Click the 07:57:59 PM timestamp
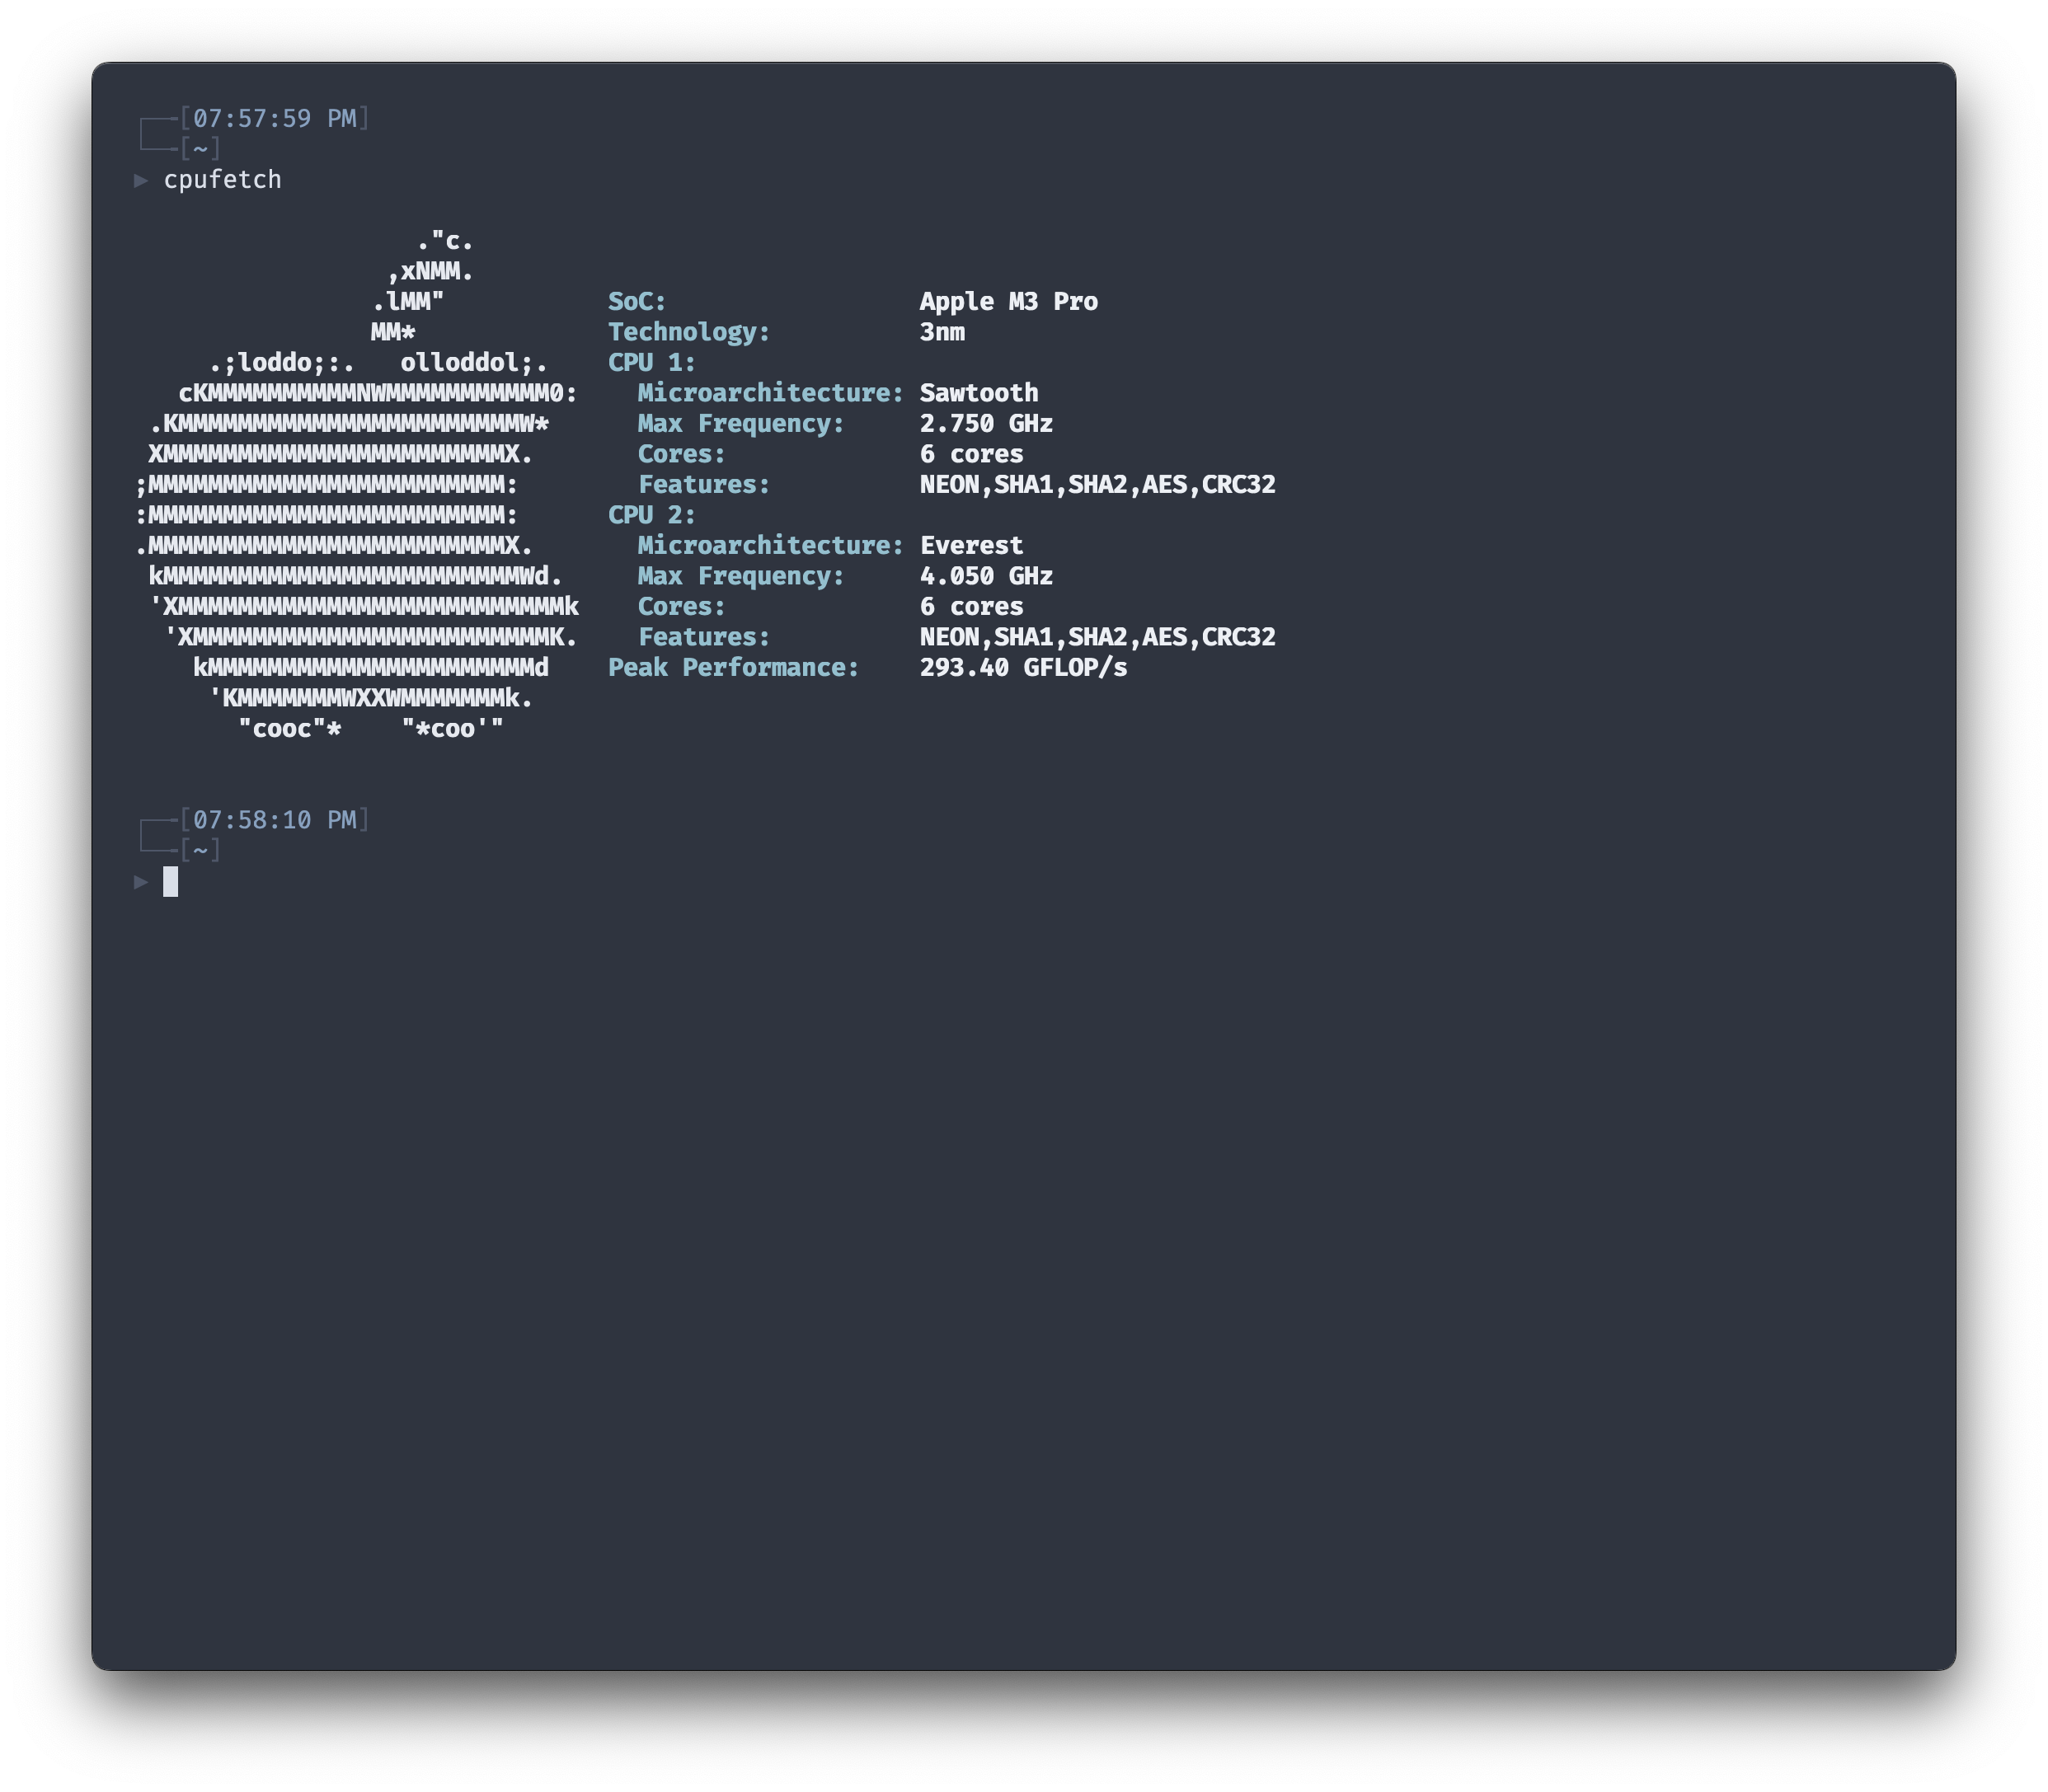The width and height of the screenshot is (2048, 1792). pyautogui.click(x=274, y=119)
